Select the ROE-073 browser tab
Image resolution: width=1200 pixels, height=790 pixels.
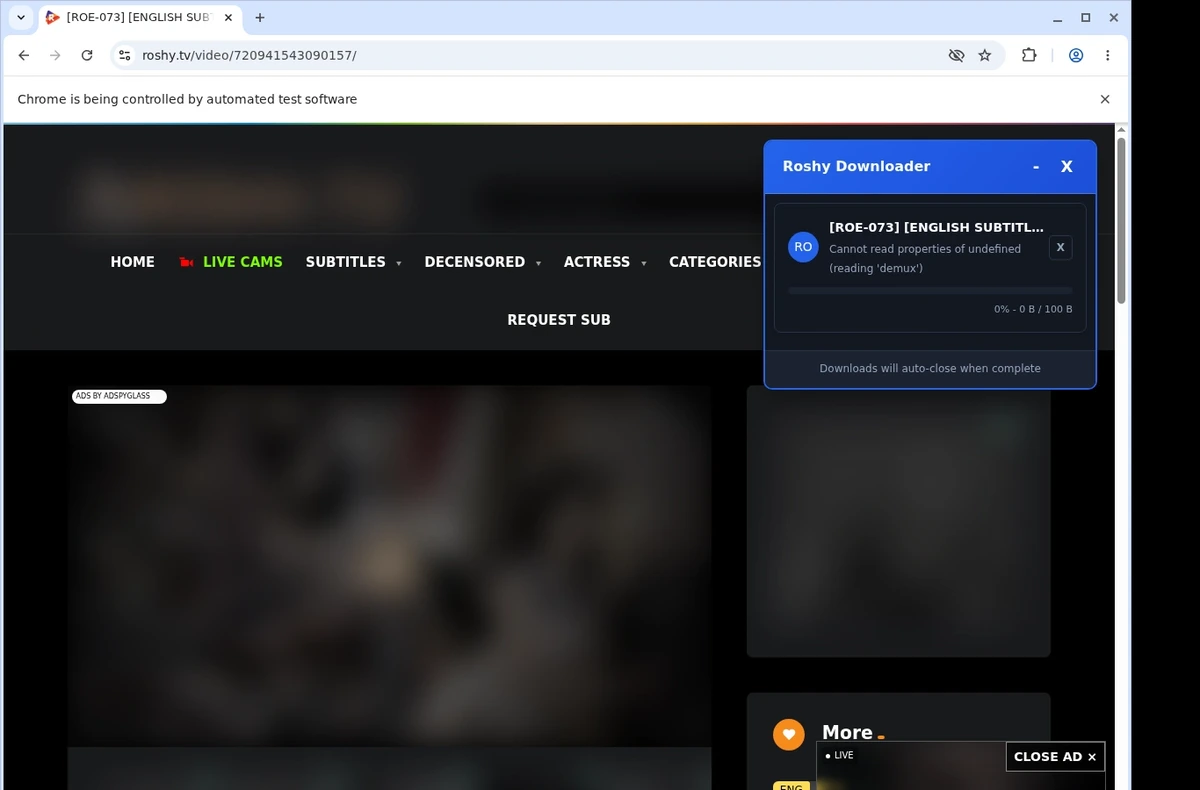pyautogui.click(x=140, y=18)
